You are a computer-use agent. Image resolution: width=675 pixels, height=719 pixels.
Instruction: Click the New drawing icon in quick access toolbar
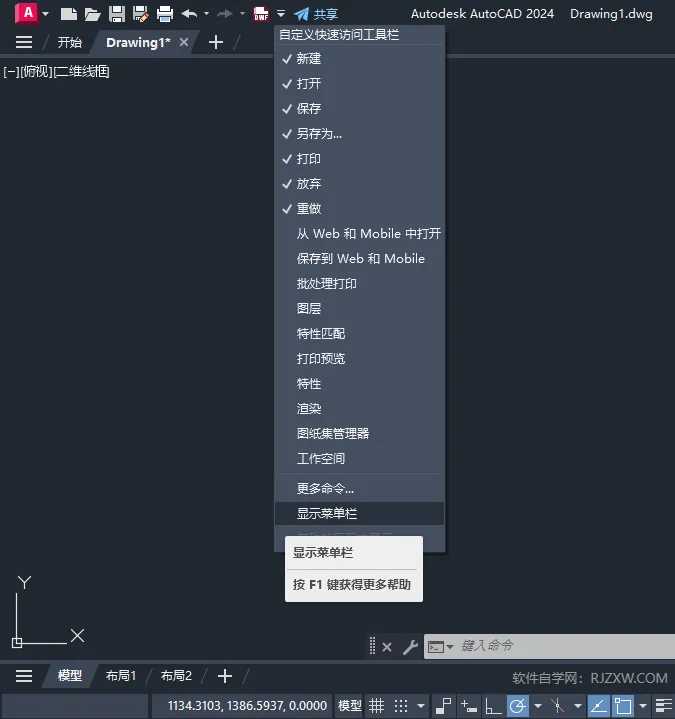click(69, 14)
